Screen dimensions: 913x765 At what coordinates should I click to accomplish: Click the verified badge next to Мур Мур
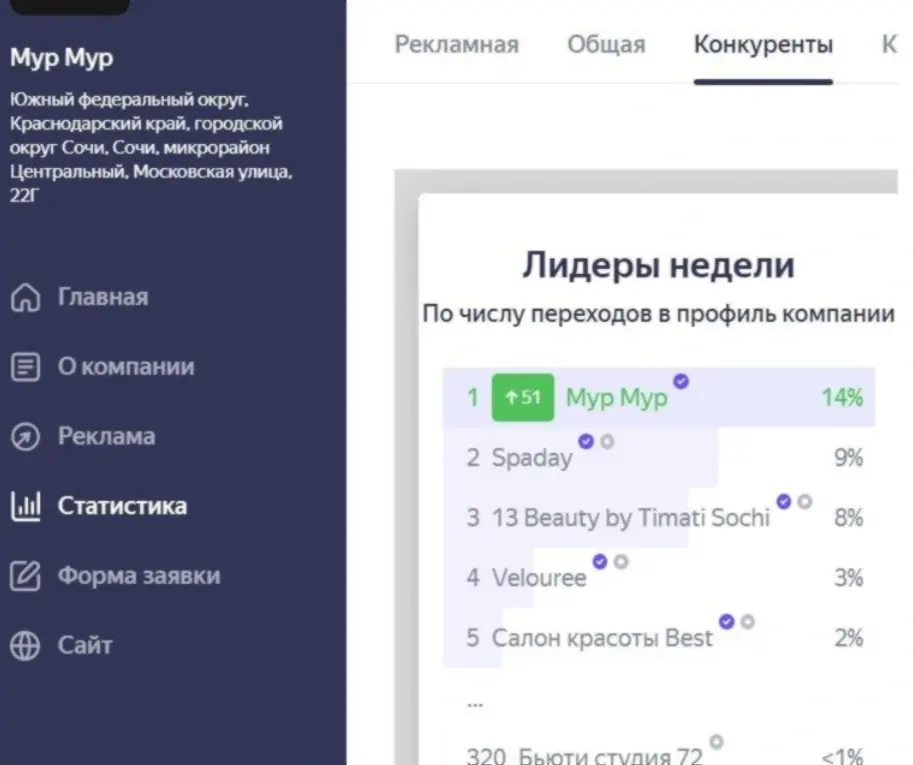[x=681, y=381]
